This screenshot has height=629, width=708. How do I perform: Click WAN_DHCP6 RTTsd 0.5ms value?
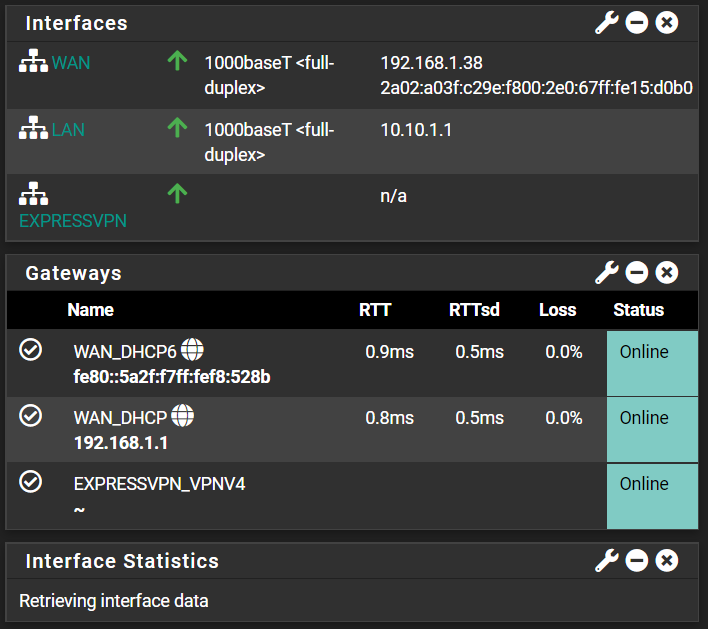pos(480,352)
